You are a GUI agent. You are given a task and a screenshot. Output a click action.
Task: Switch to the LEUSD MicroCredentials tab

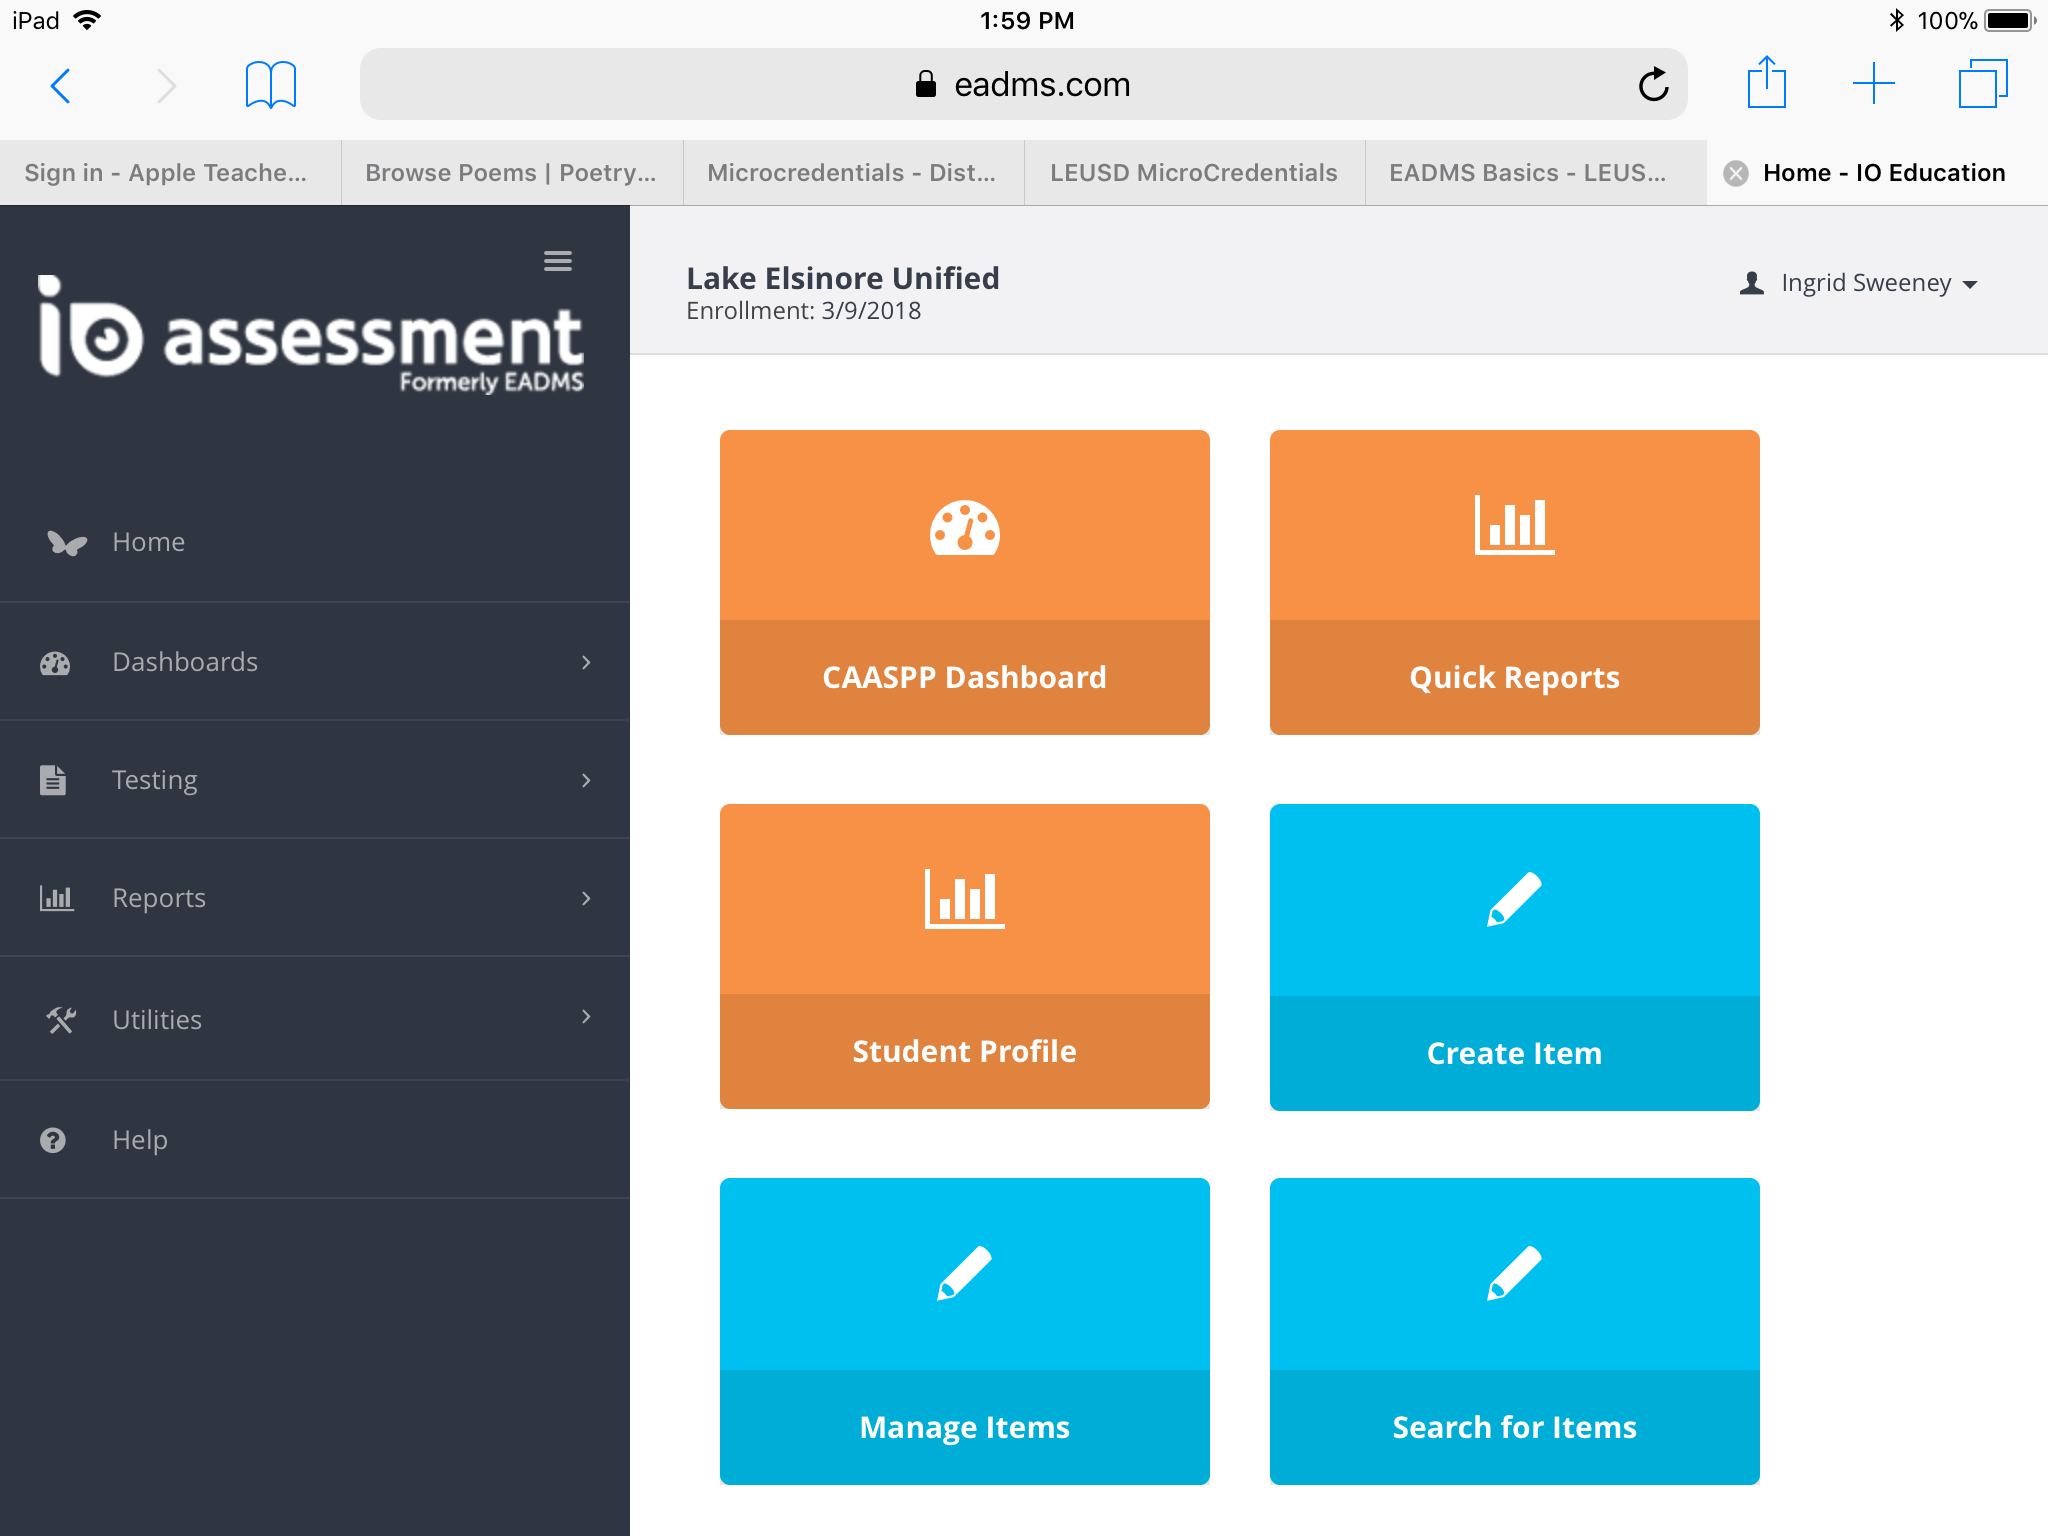[x=1193, y=173]
